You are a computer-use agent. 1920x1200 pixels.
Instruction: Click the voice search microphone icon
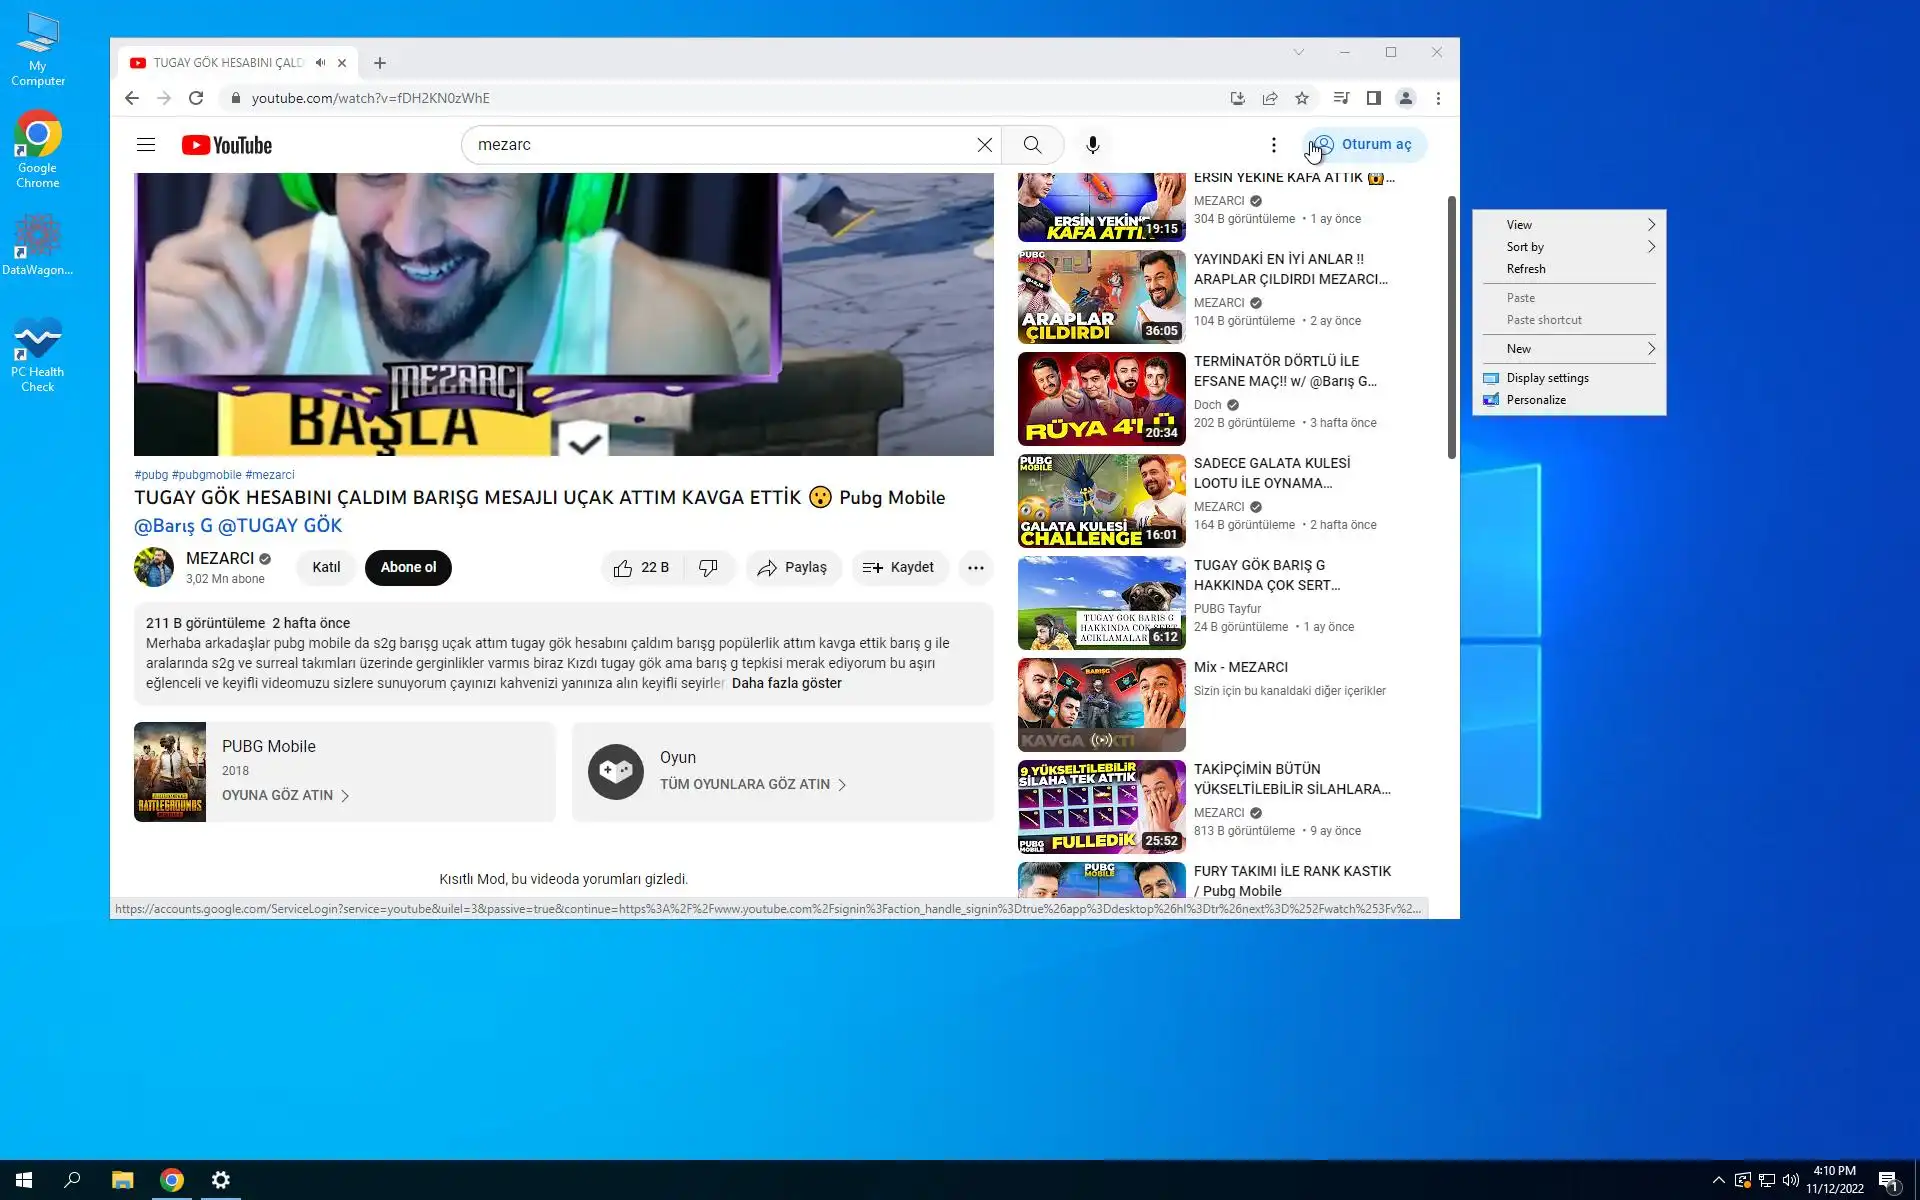1093,145
